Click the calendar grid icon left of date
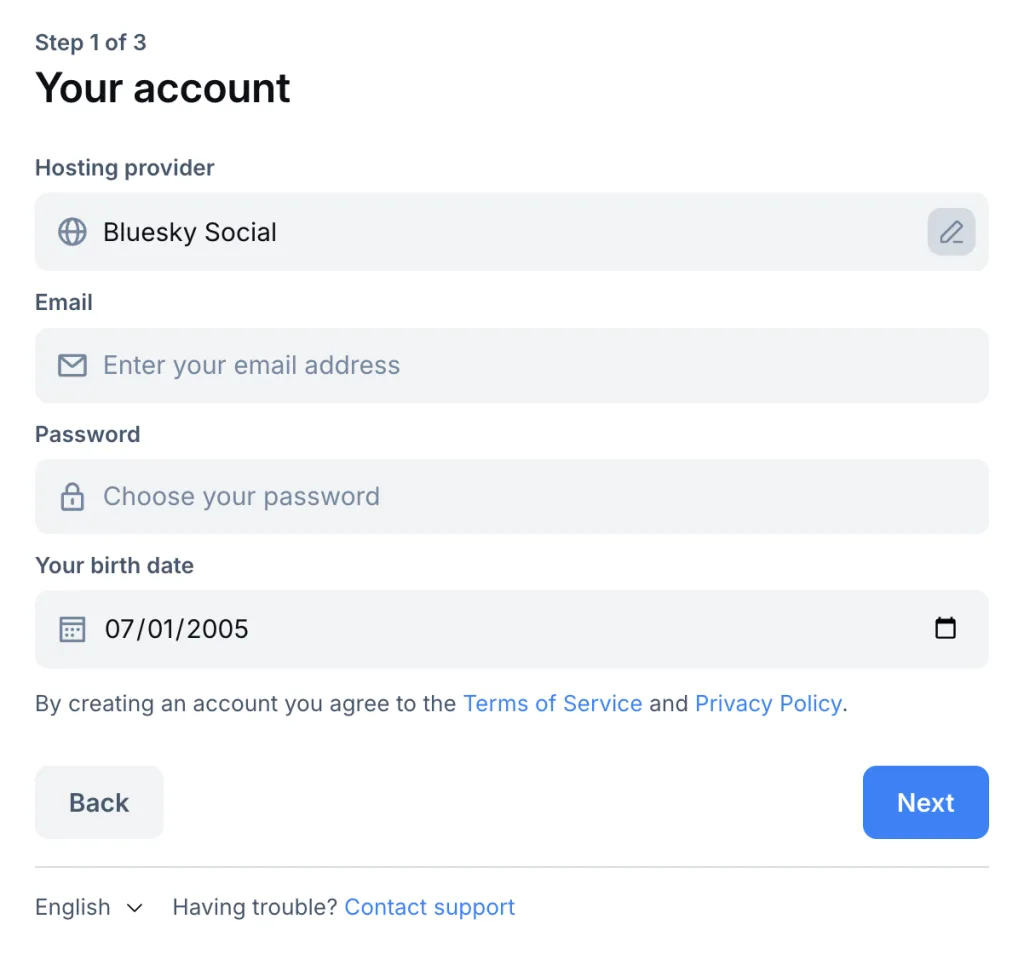This screenshot has width=1024, height=971. click(x=72, y=629)
